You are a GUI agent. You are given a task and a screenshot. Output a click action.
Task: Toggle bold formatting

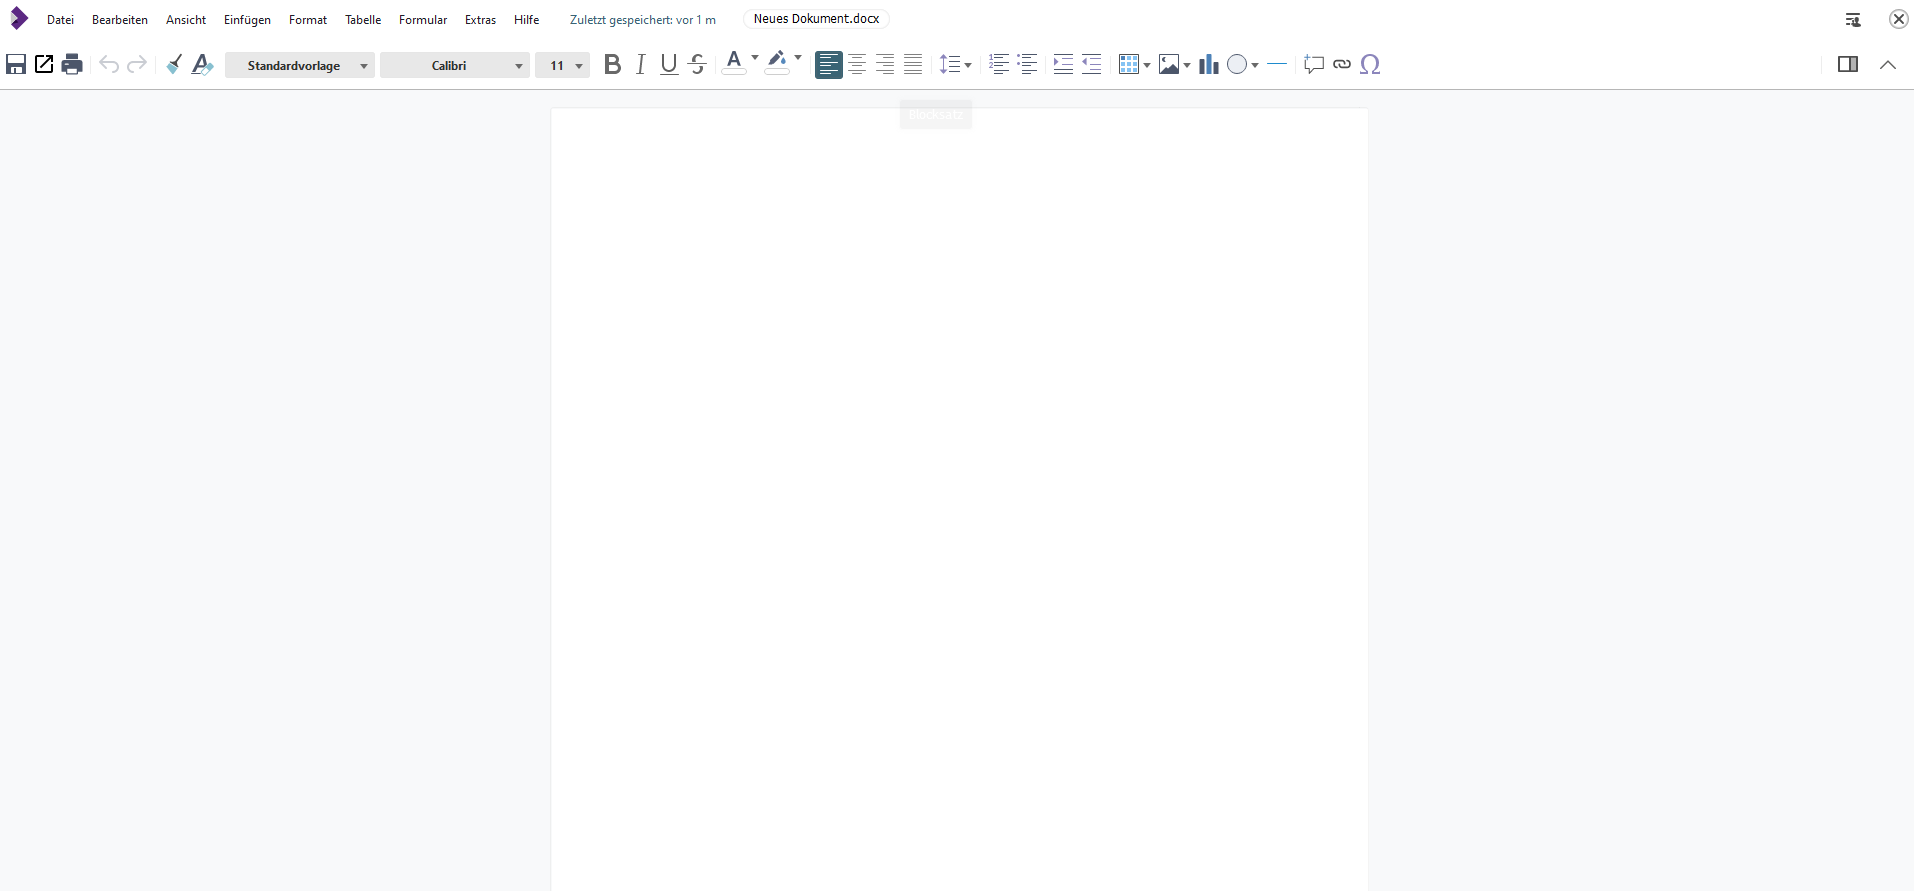[613, 65]
